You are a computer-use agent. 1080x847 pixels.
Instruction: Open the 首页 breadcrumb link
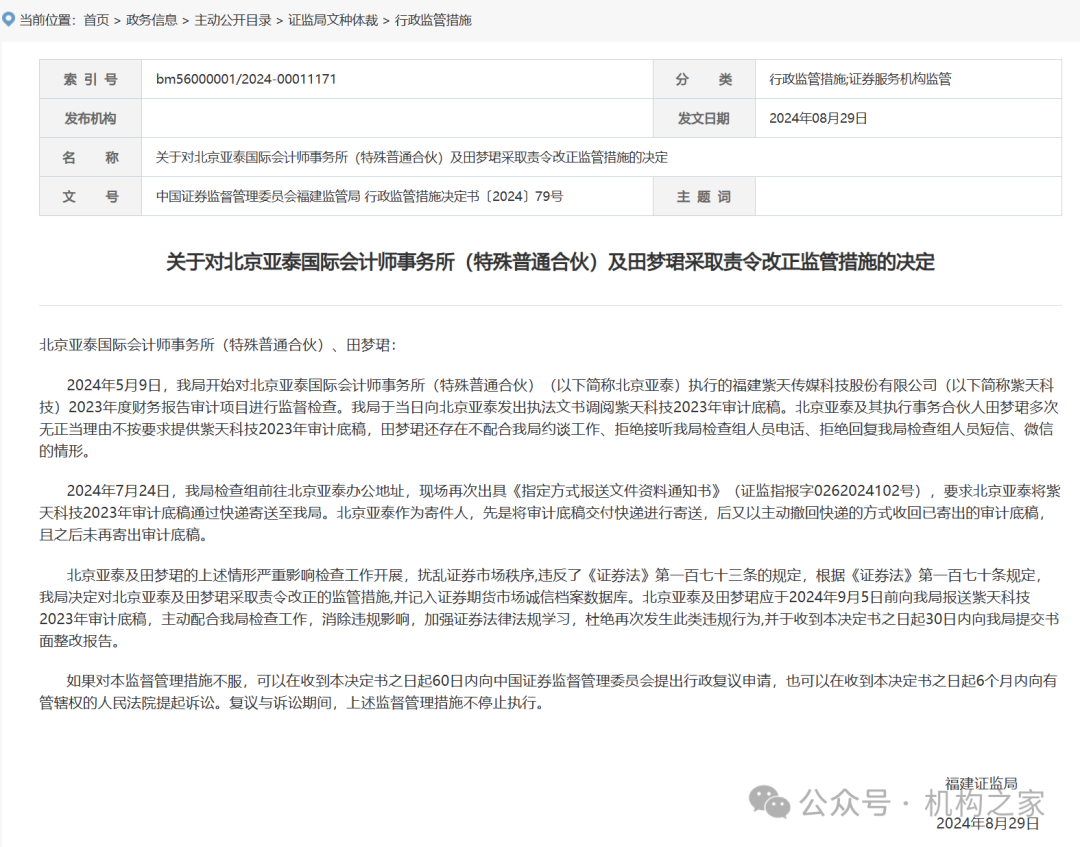[96, 20]
